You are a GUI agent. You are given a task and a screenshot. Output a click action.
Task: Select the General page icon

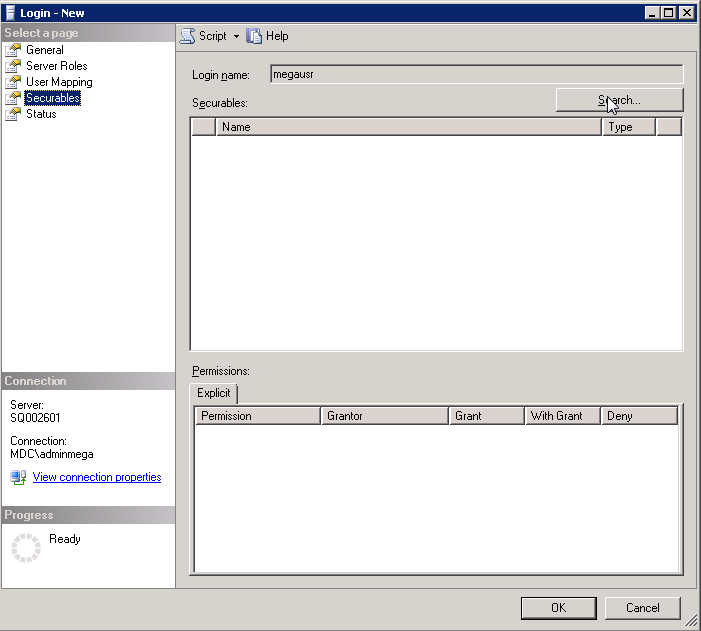13,50
